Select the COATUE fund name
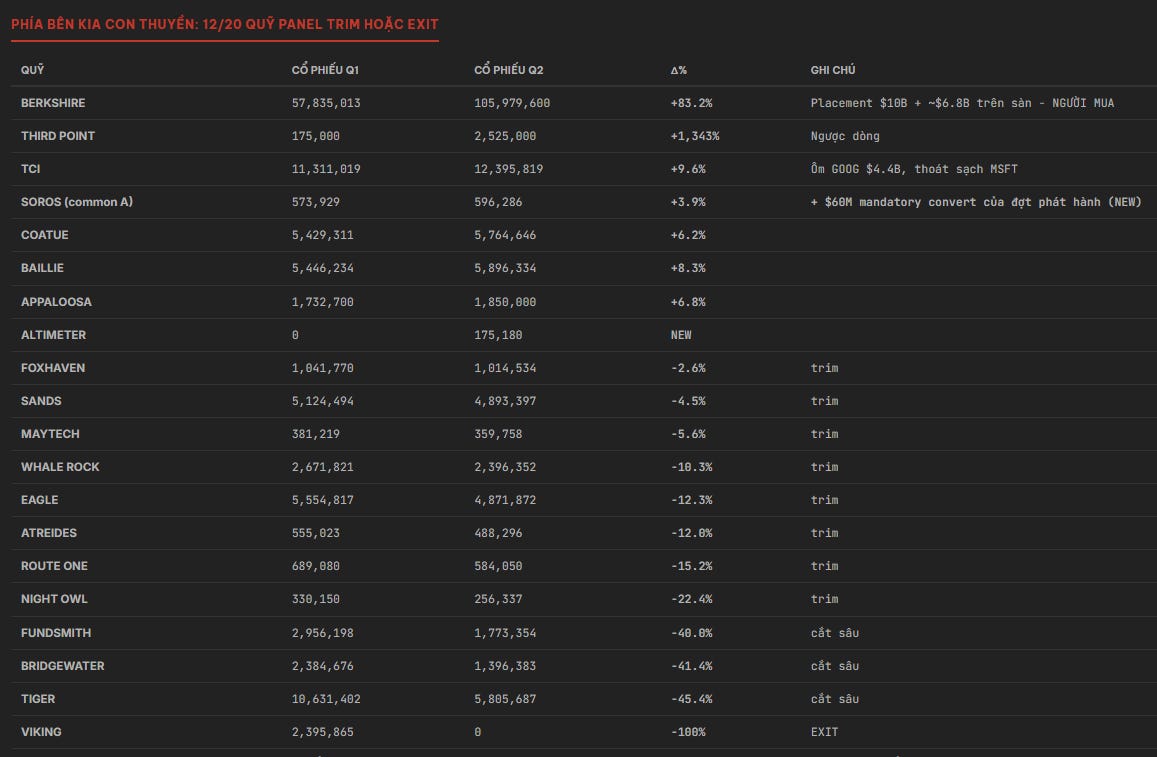This screenshot has width=1157, height=757. point(44,235)
